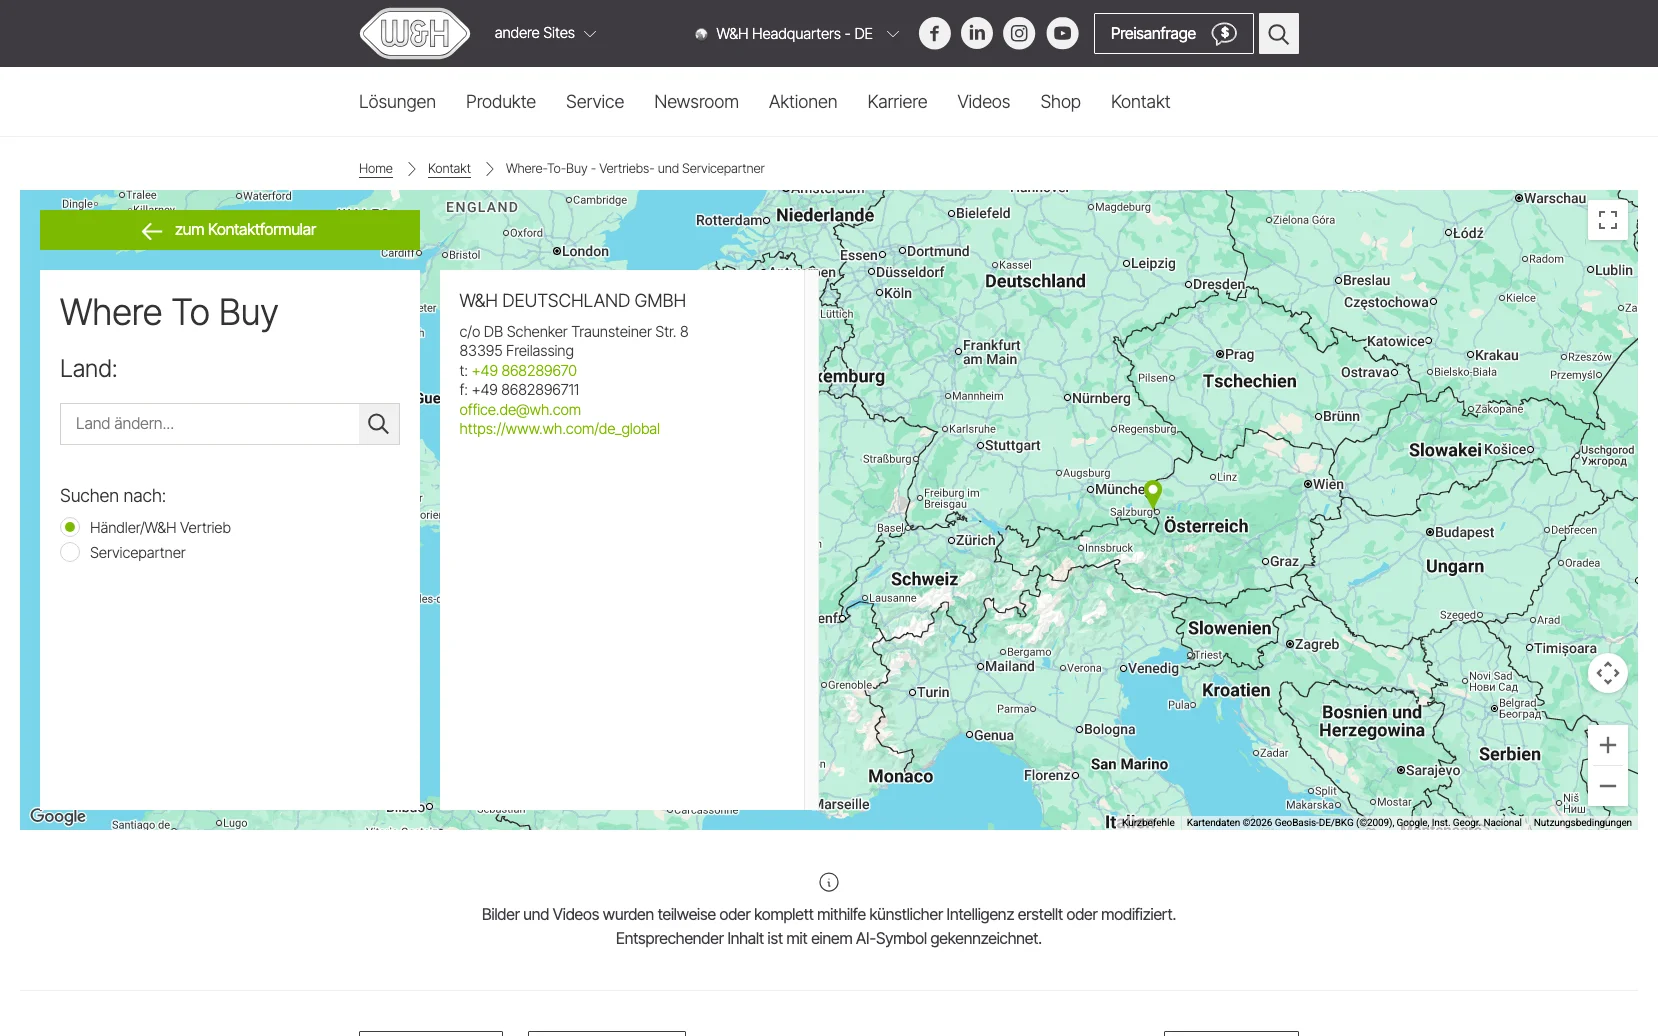Click the Tschechien label on map
The width and height of the screenshot is (1658, 1036).
click(1250, 381)
